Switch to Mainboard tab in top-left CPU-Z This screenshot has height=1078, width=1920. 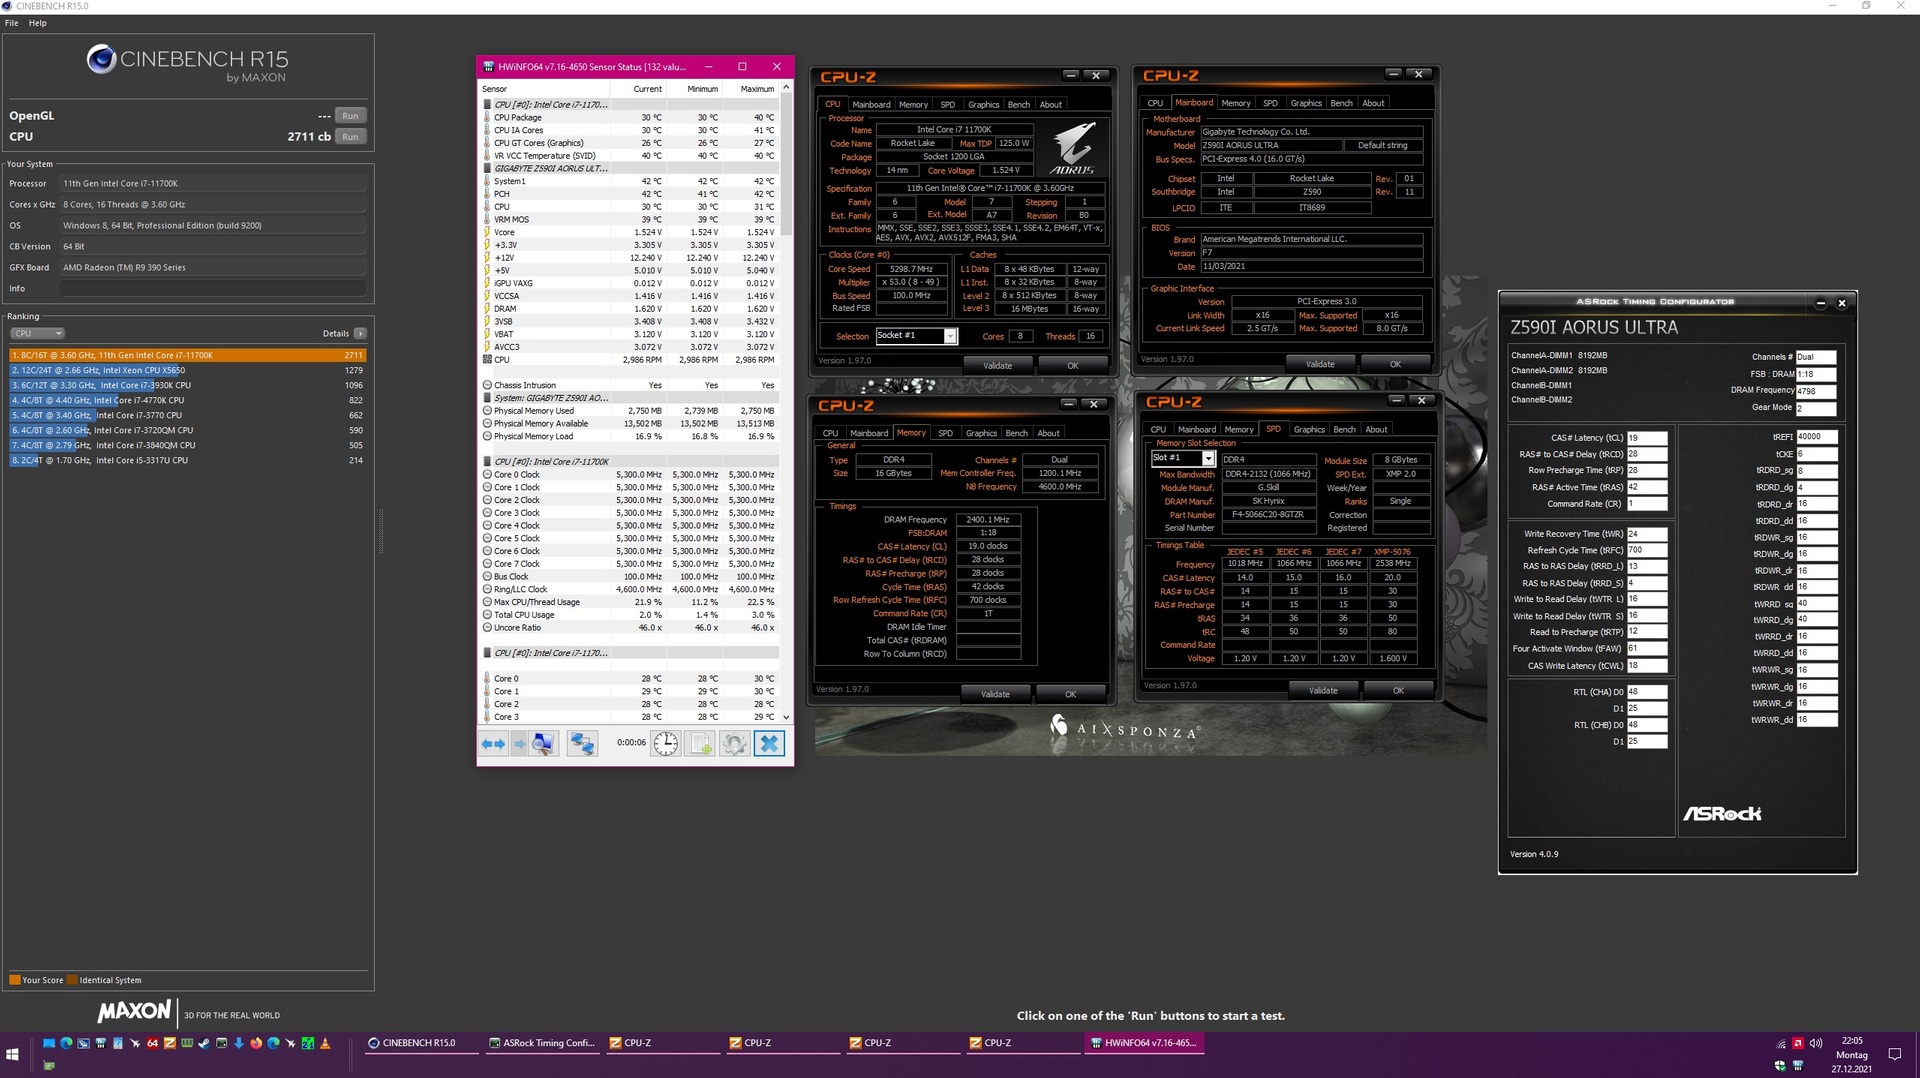point(871,104)
